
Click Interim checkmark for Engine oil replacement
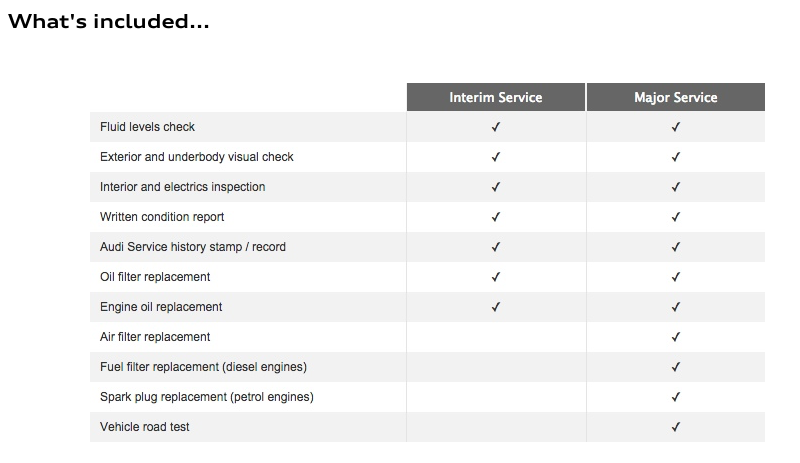(x=496, y=307)
